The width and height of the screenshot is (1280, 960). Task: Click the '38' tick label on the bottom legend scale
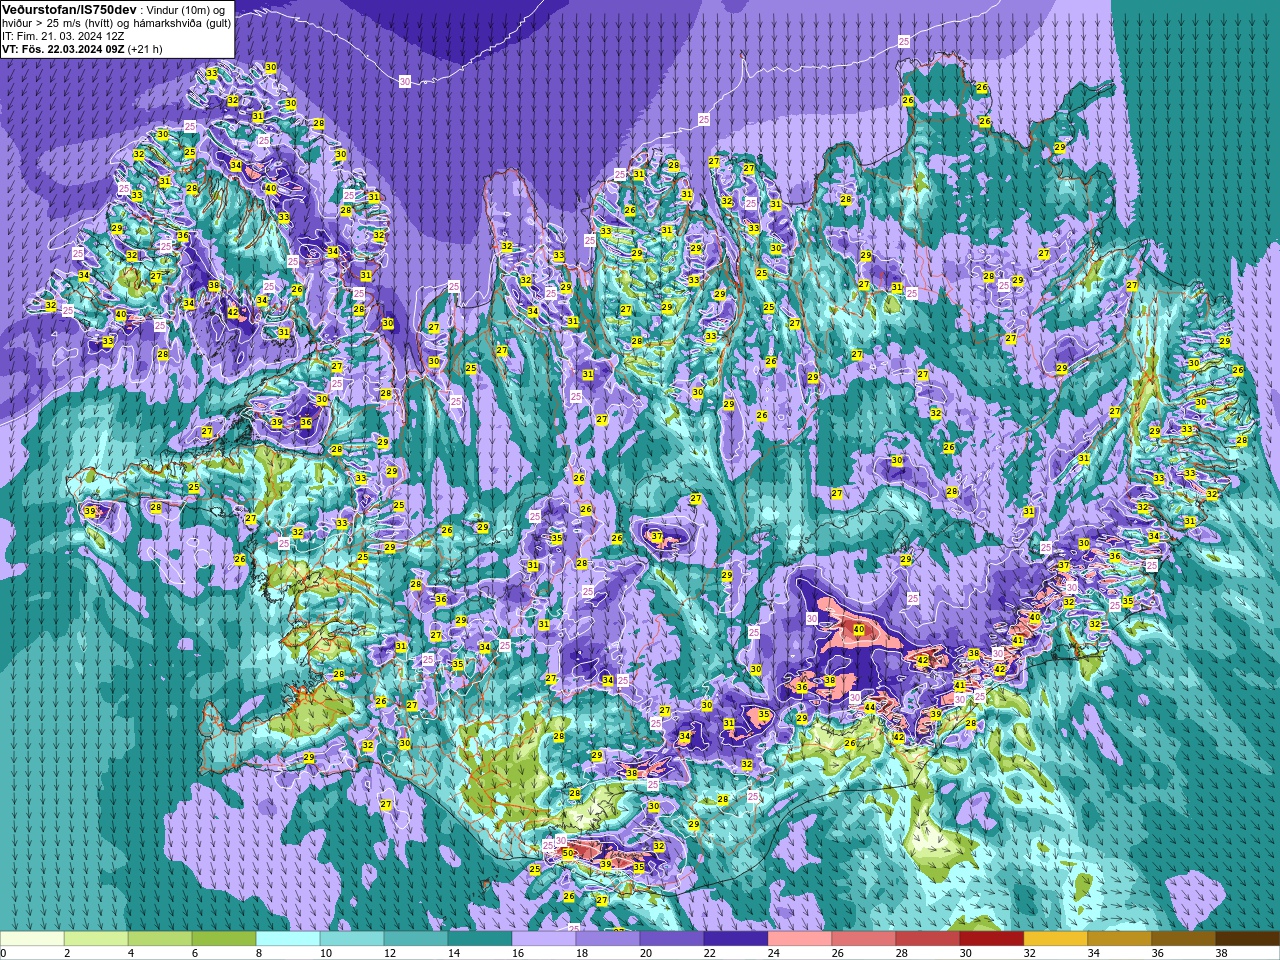(1222, 953)
